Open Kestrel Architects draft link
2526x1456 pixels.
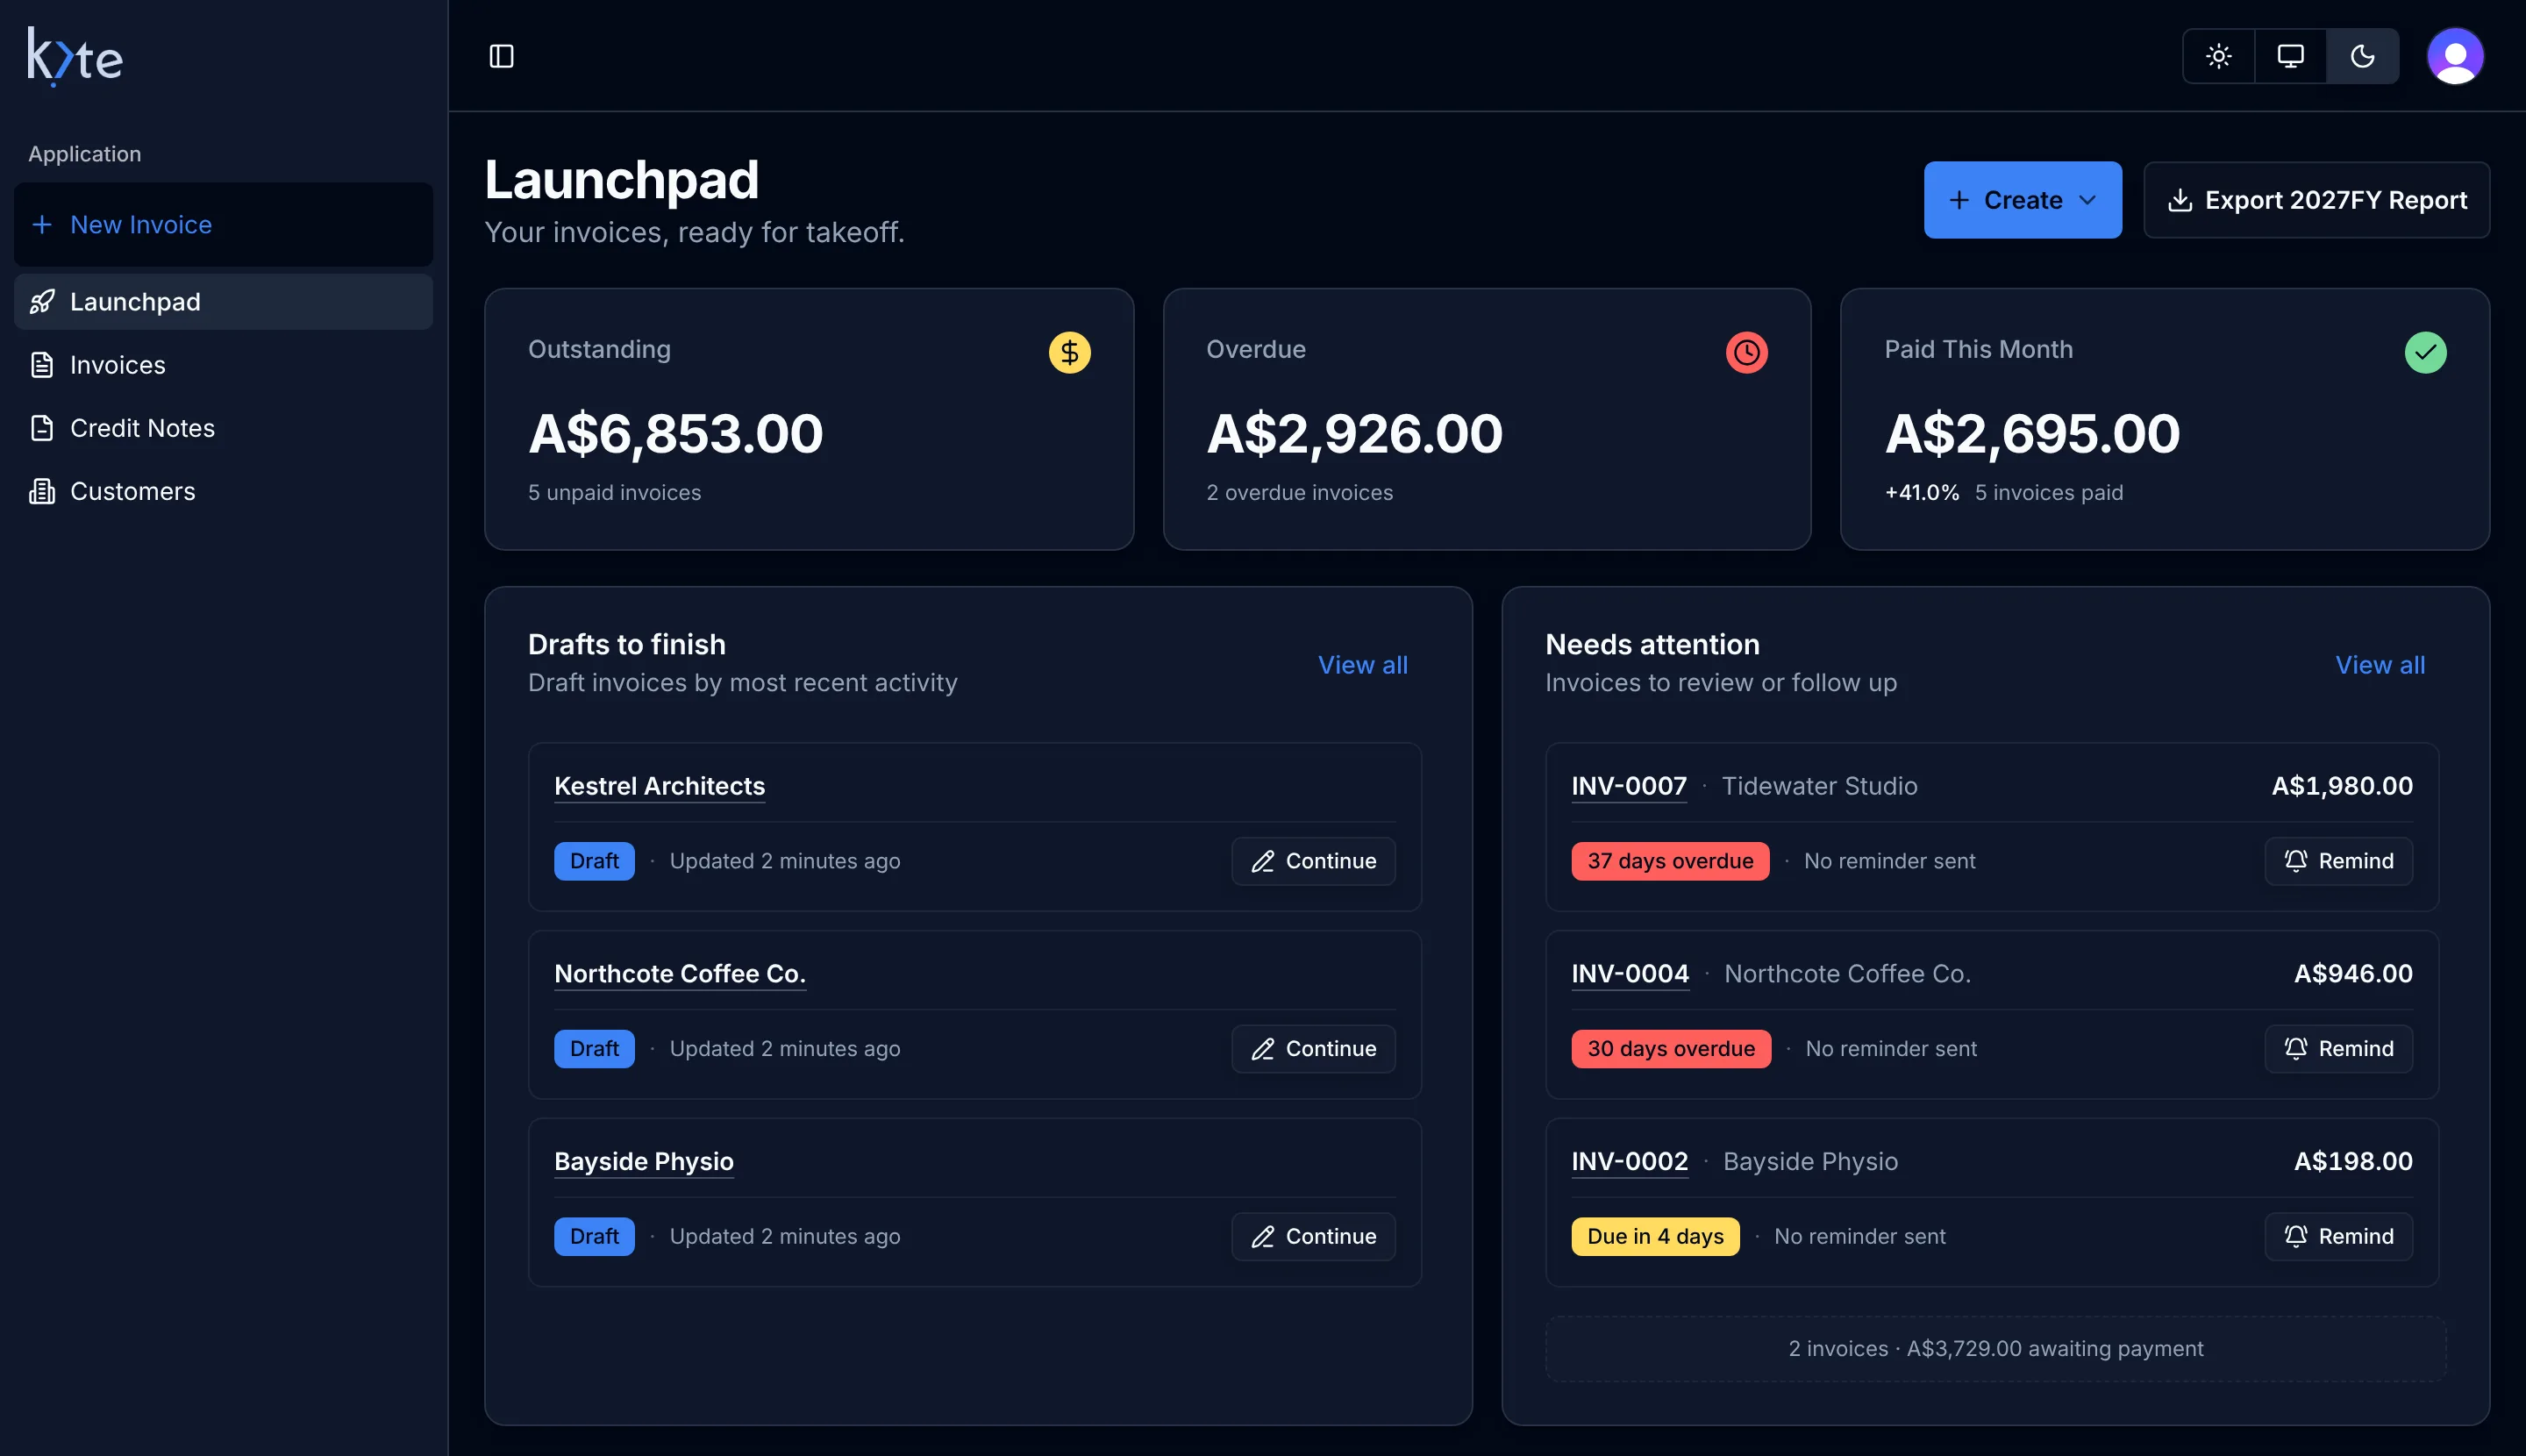coord(659,786)
